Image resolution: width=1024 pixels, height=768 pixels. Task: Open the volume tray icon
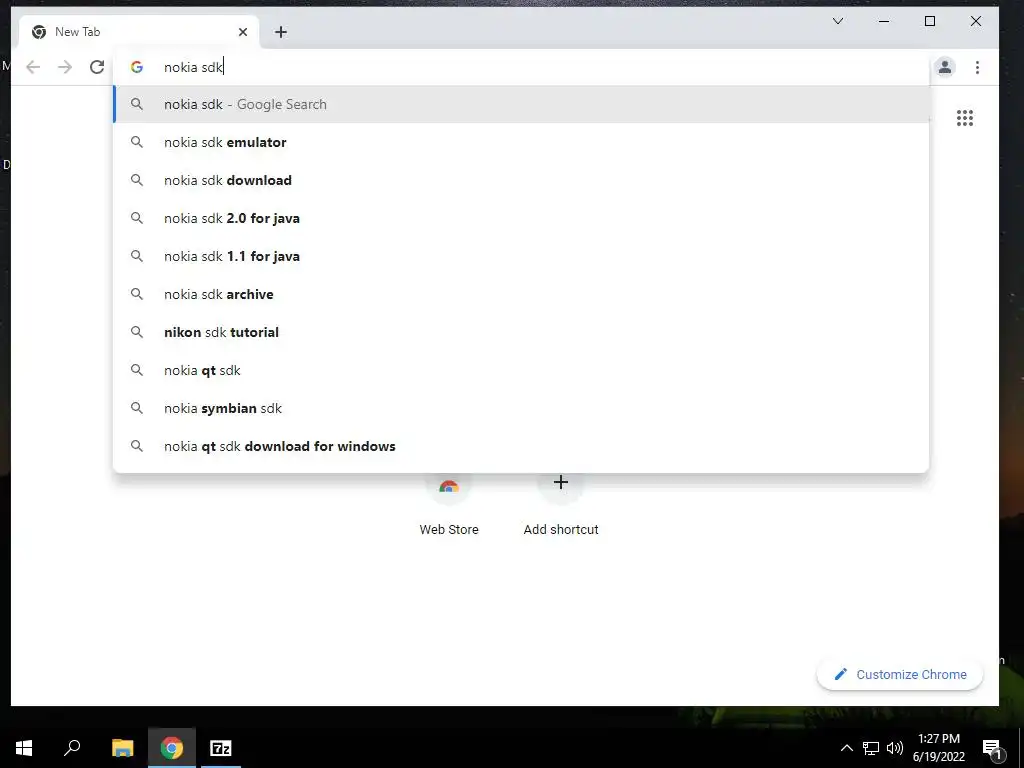[x=895, y=748]
